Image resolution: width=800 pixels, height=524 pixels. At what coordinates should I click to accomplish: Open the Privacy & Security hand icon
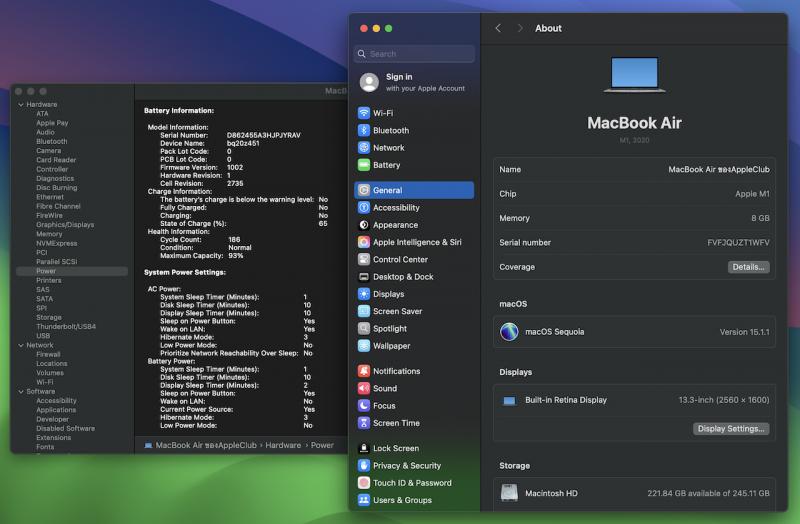[x=364, y=465]
